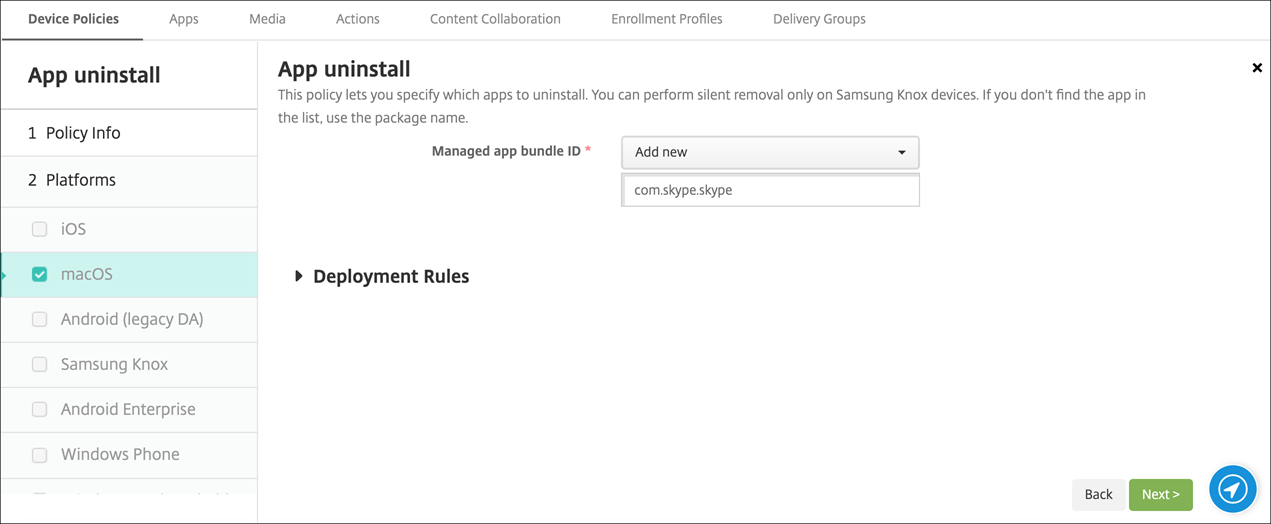1271x524 pixels.
Task: Check the Windows Phone checkbox
Action: point(40,454)
